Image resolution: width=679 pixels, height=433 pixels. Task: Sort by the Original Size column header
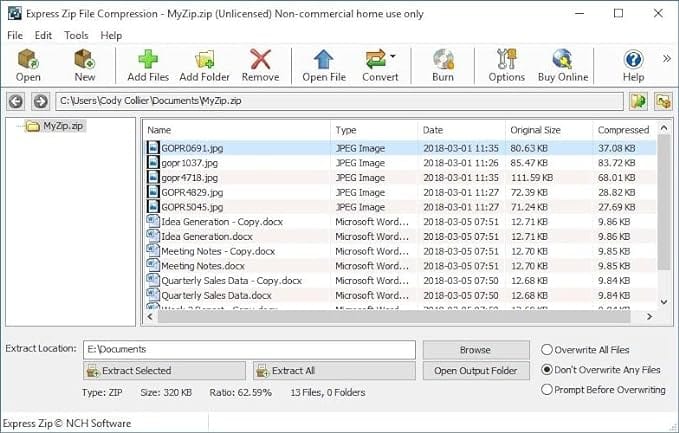coord(549,130)
